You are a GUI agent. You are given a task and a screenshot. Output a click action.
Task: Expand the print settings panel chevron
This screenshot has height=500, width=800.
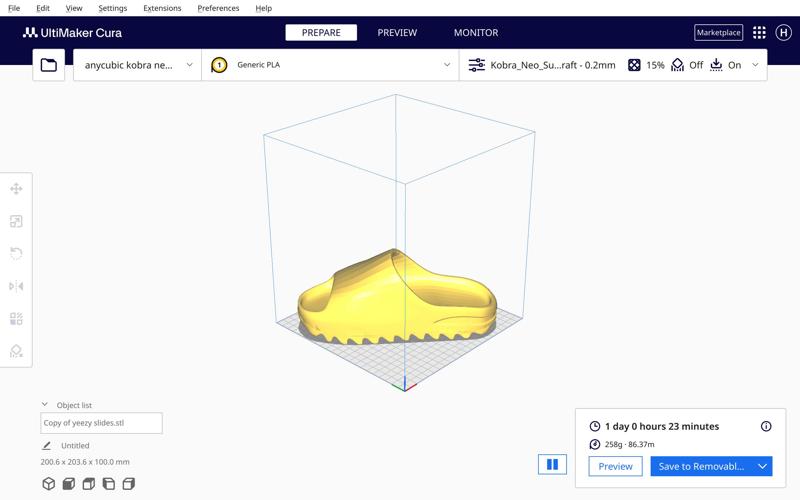(x=755, y=65)
